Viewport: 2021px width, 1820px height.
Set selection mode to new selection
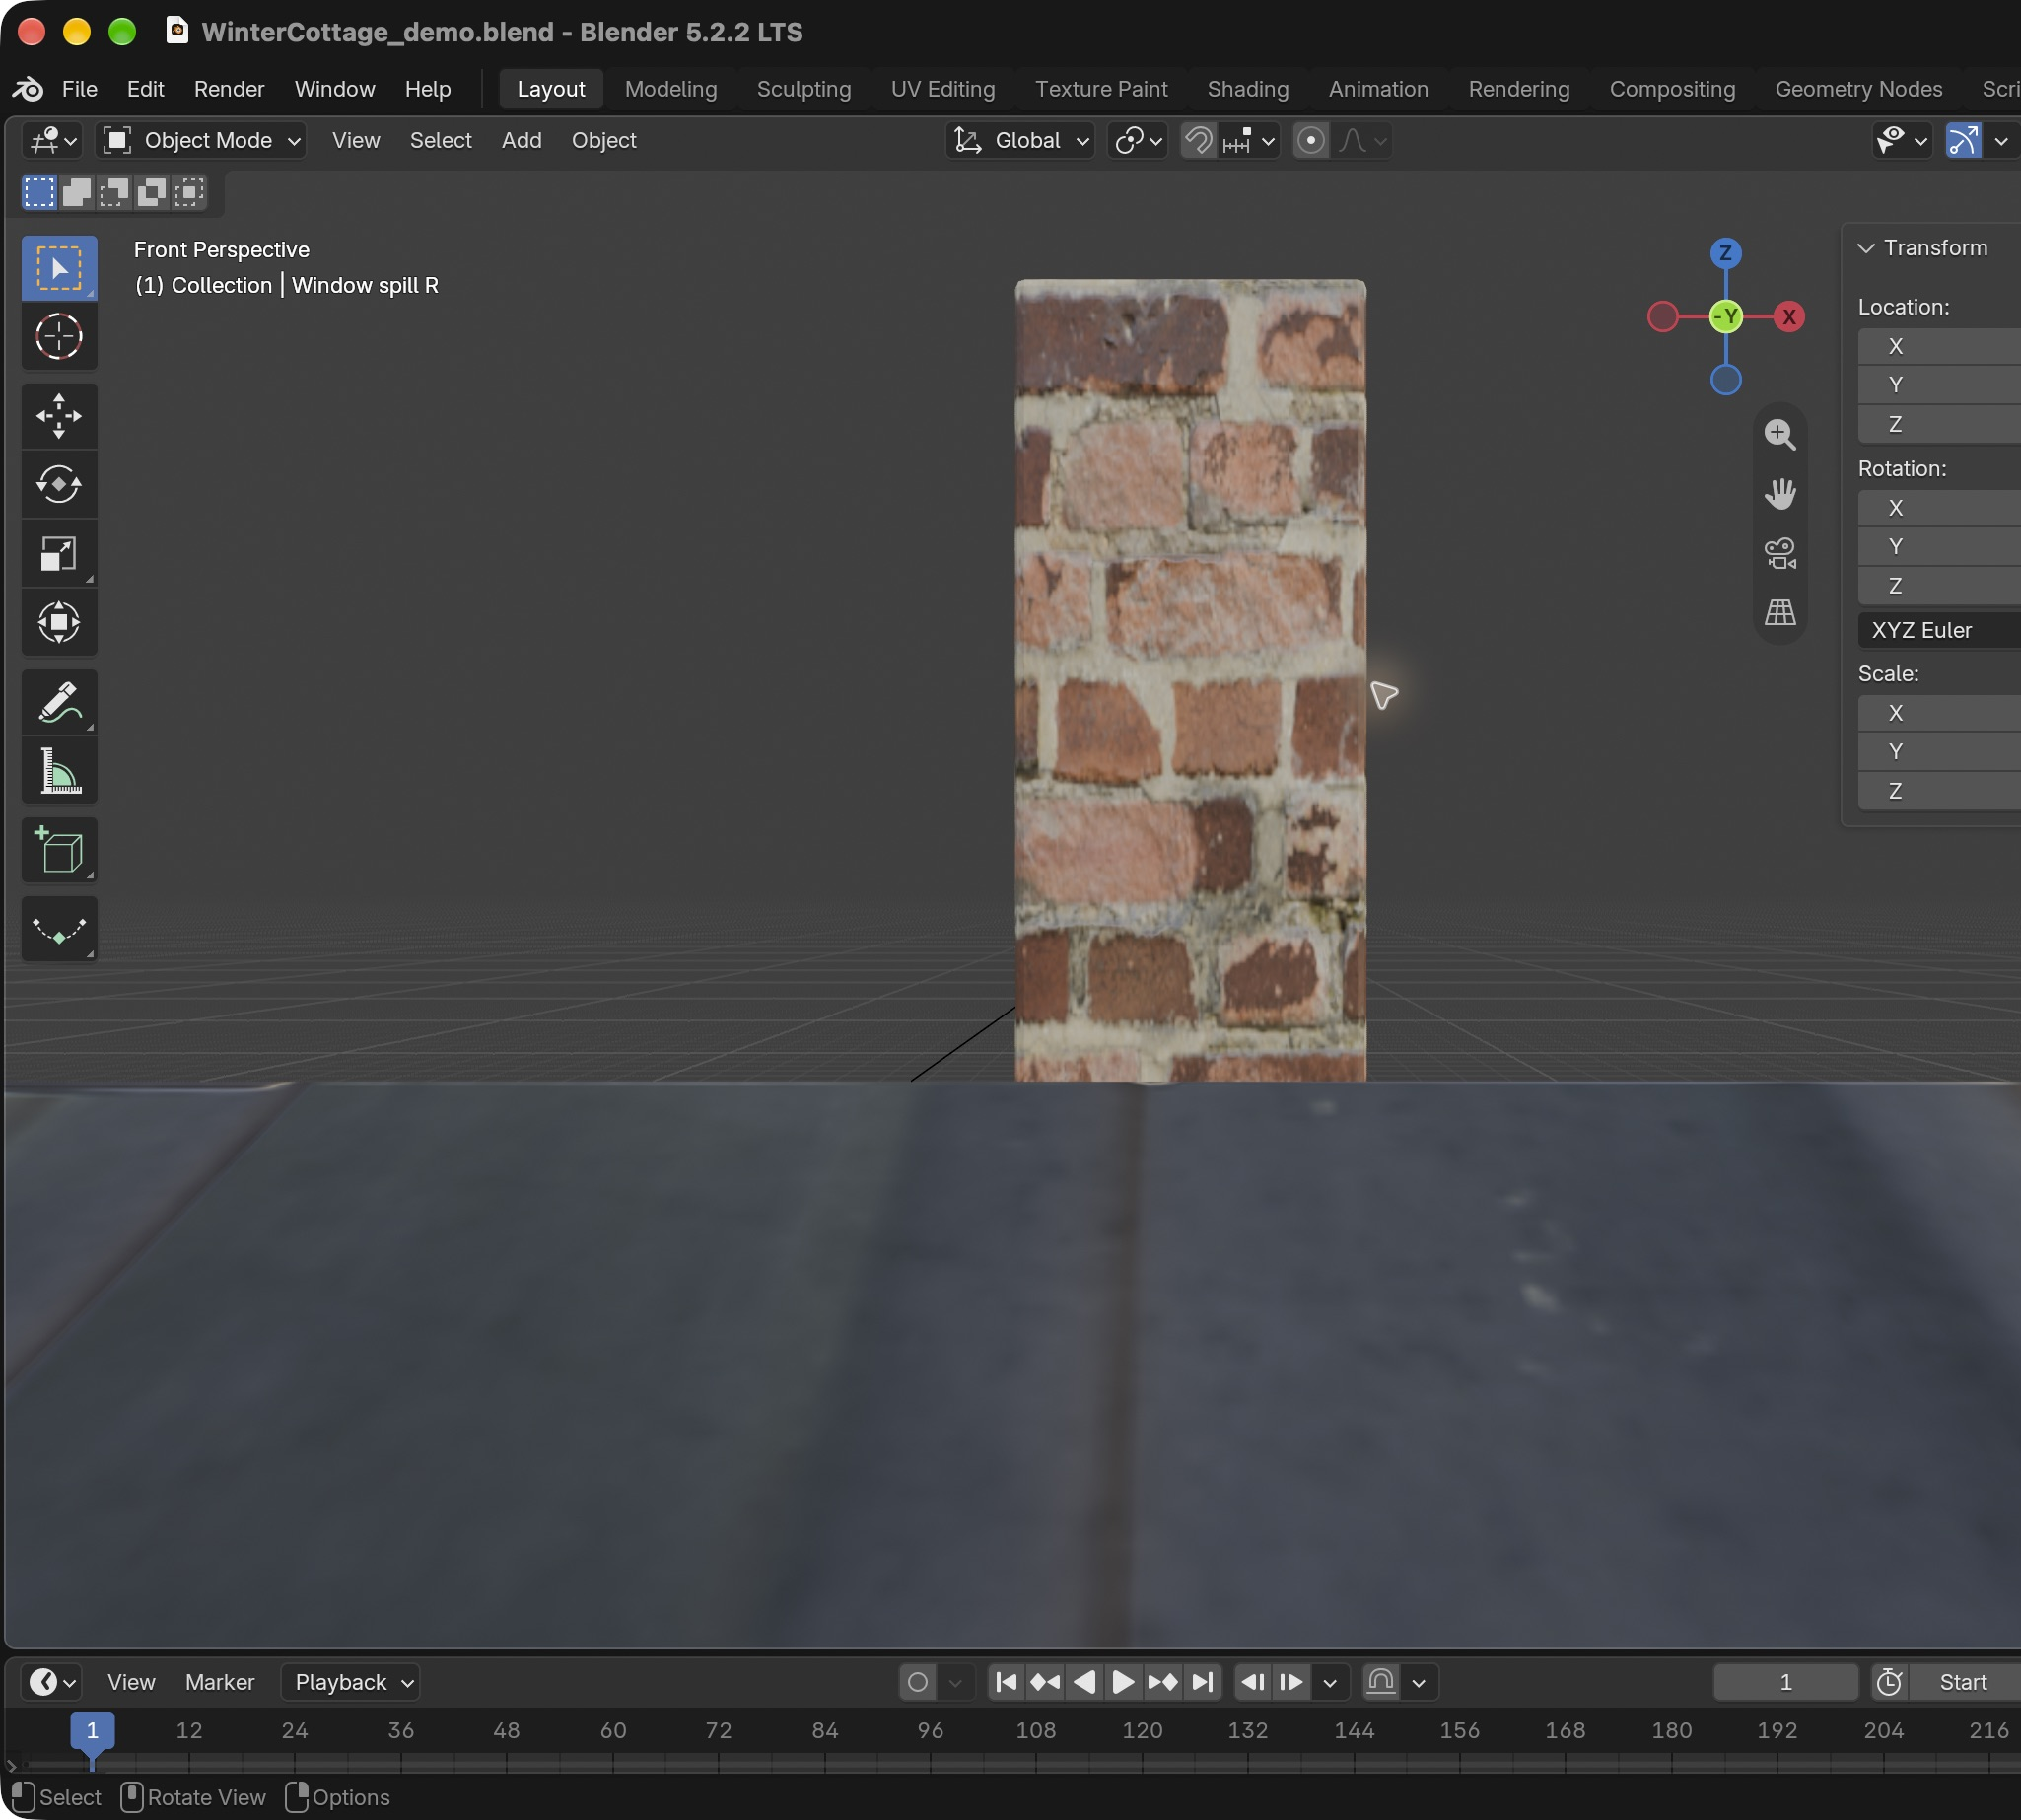tap(39, 192)
